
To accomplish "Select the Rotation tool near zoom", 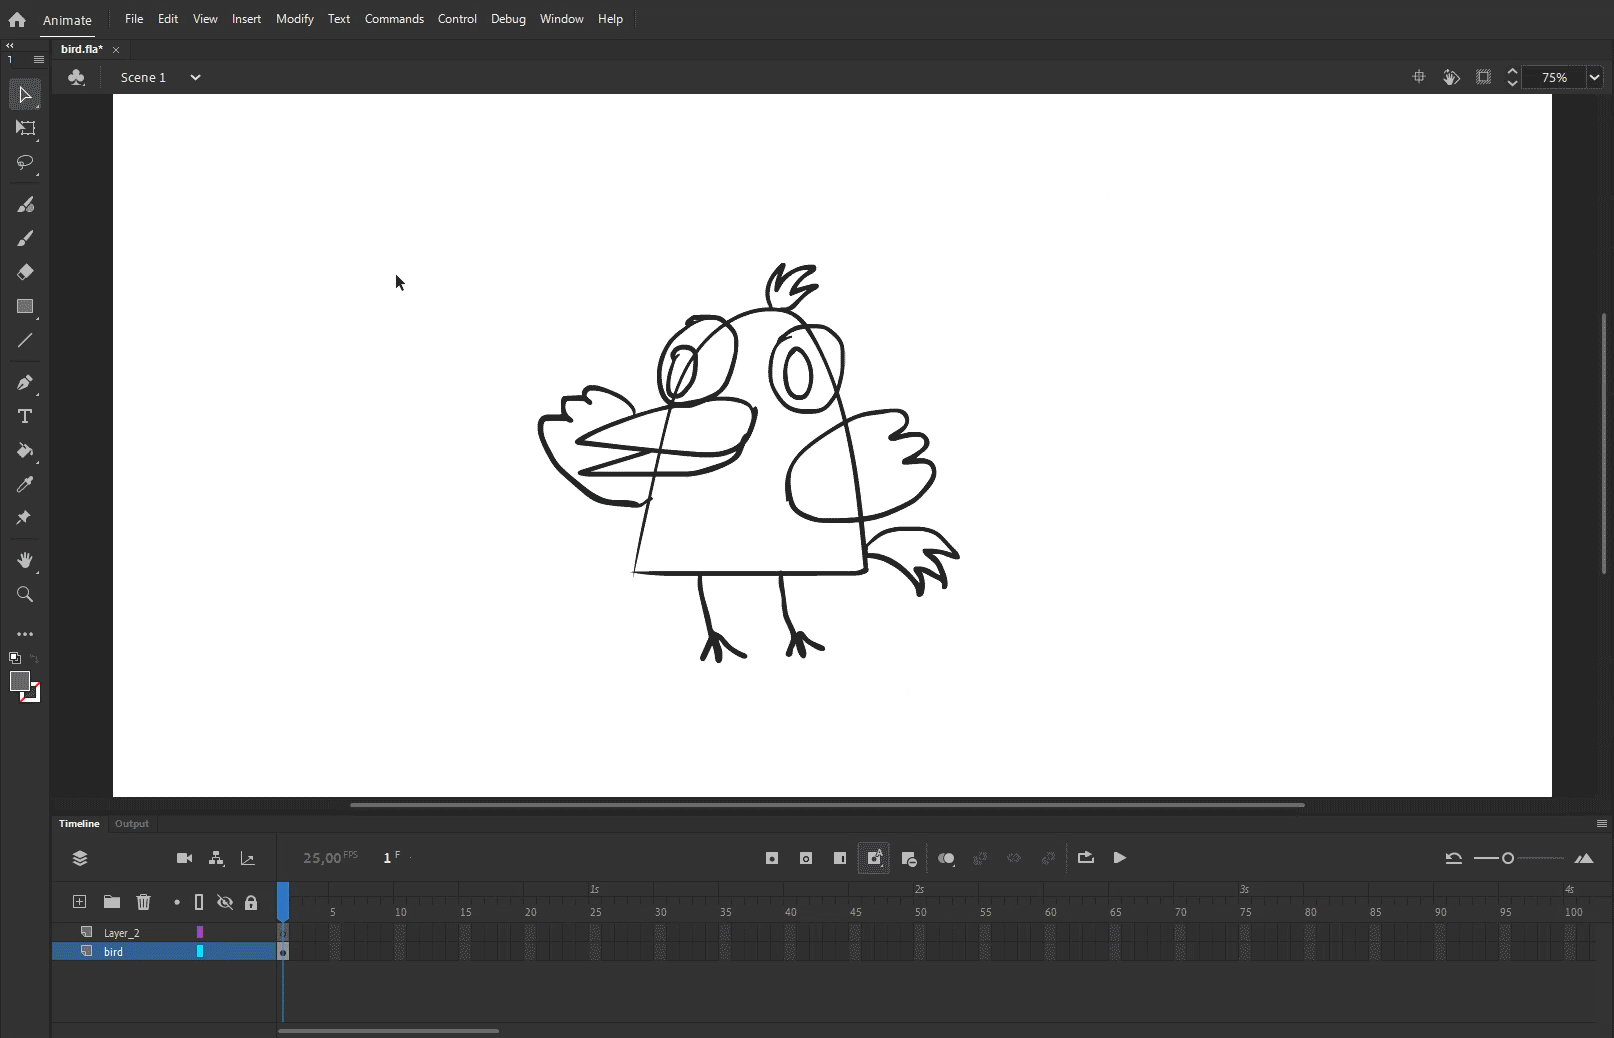I will (x=1451, y=77).
